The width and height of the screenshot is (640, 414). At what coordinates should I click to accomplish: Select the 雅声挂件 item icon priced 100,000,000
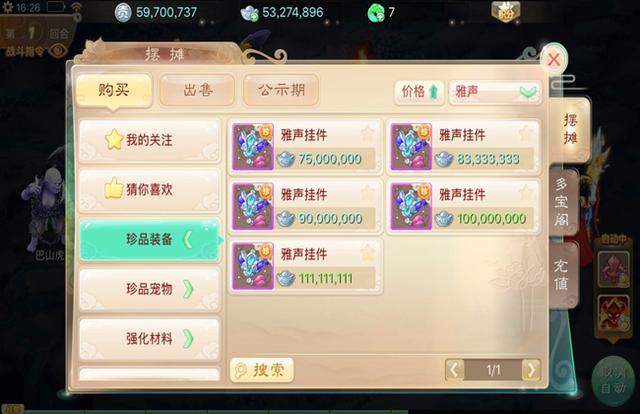(411, 206)
